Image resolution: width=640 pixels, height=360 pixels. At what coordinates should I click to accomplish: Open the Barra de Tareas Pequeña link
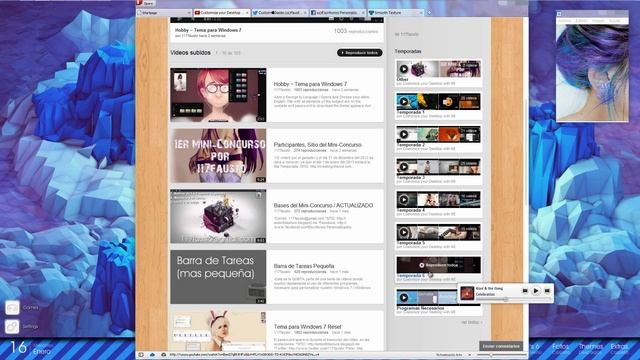tap(304, 266)
